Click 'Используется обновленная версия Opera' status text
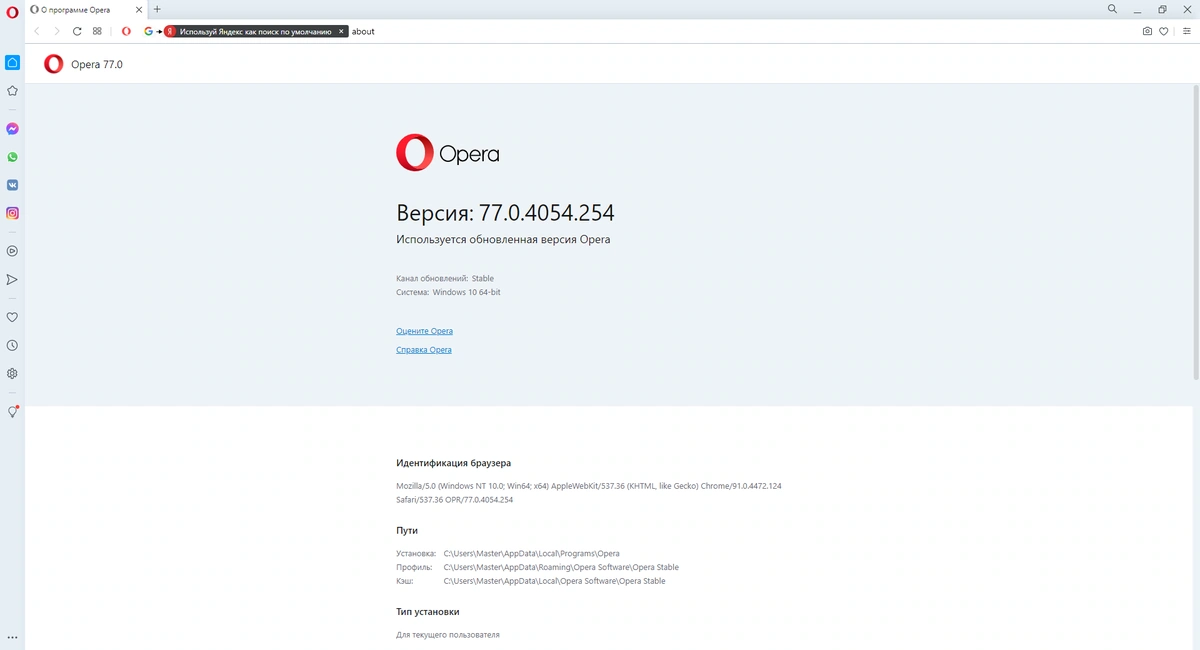The width and height of the screenshot is (1200, 650). tap(503, 240)
